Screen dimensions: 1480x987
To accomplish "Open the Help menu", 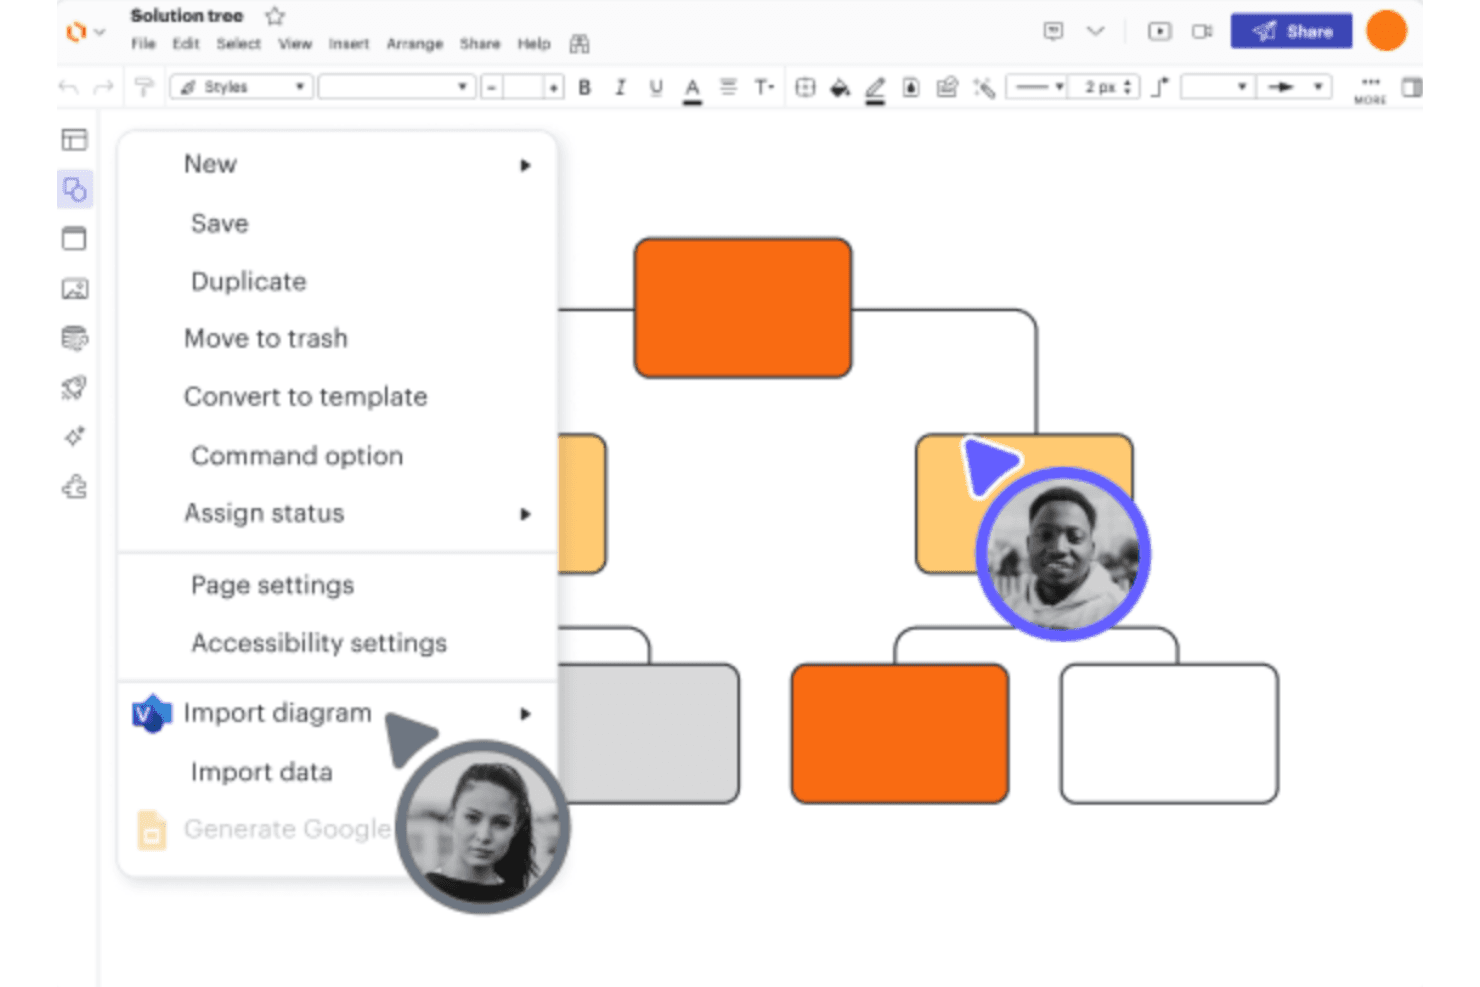I will 534,44.
